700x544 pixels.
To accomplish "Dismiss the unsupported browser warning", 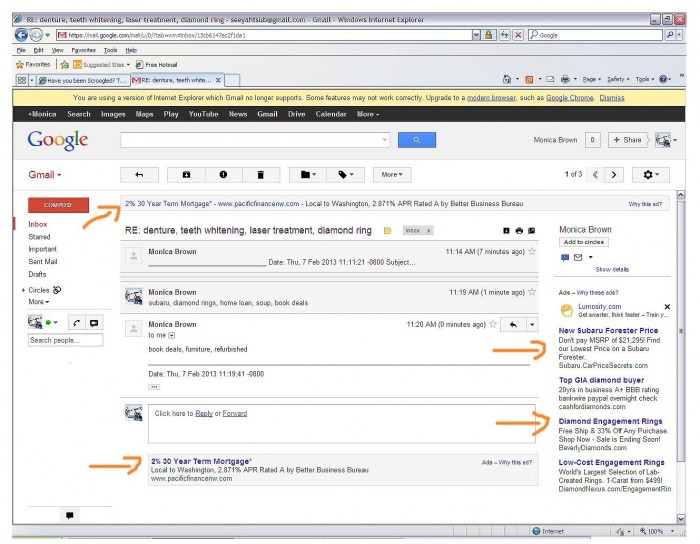I will pyautogui.click(x=612, y=98).
